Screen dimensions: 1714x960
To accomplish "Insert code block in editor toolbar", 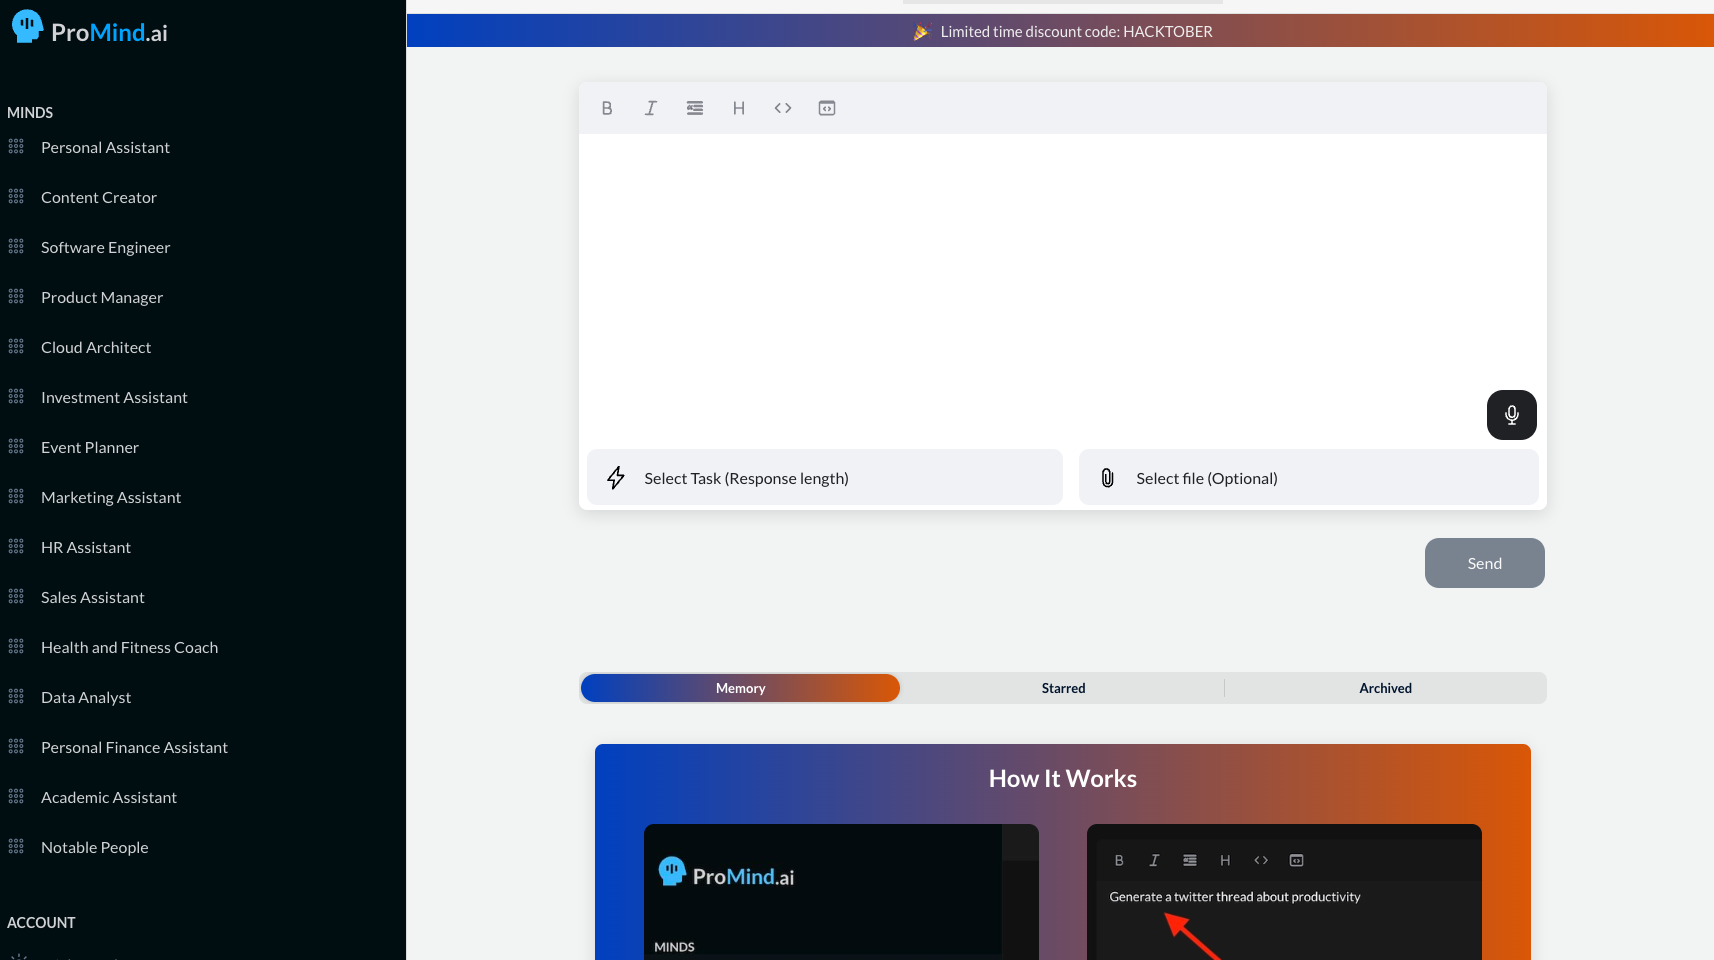I will click(x=827, y=108).
